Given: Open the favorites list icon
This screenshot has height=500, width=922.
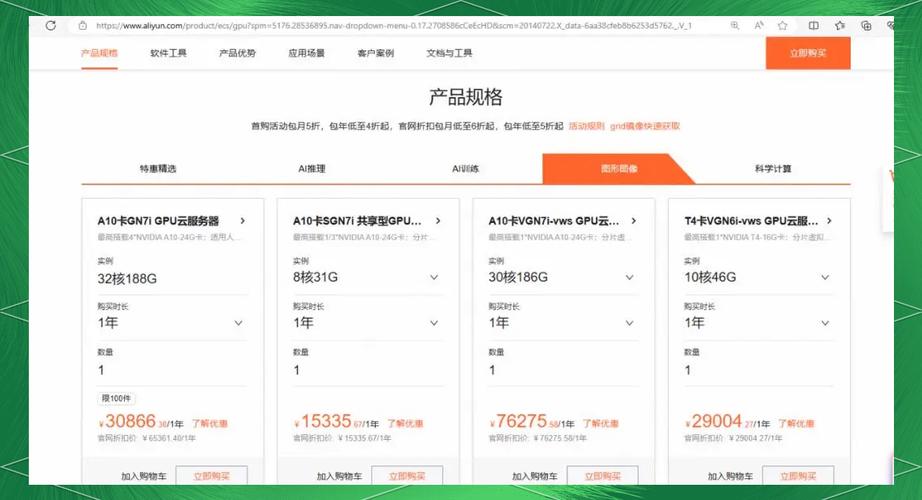Looking at the screenshot, I should tap(840, 25).
